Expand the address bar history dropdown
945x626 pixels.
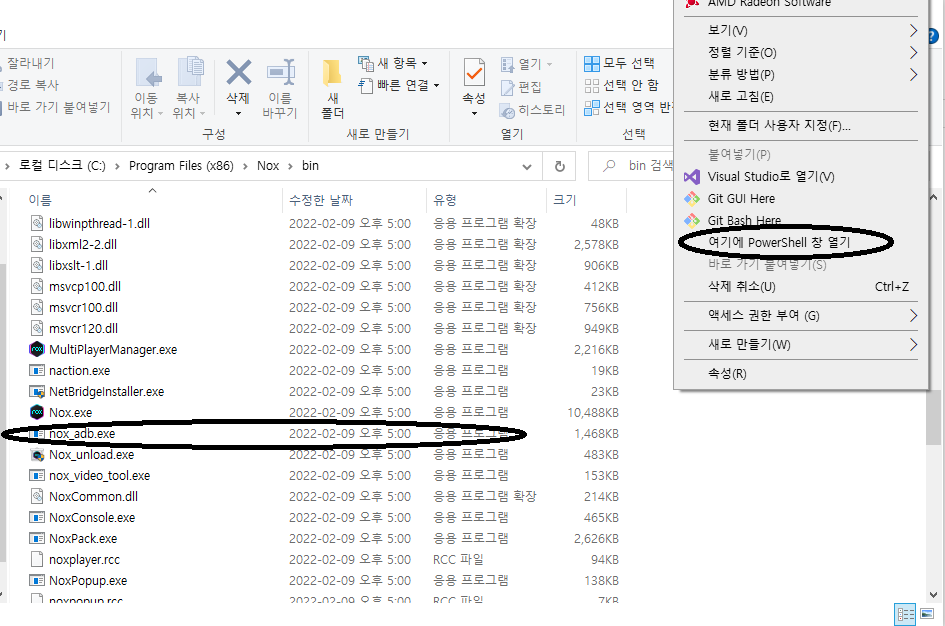pyautogui.click(x=527, y=166)
